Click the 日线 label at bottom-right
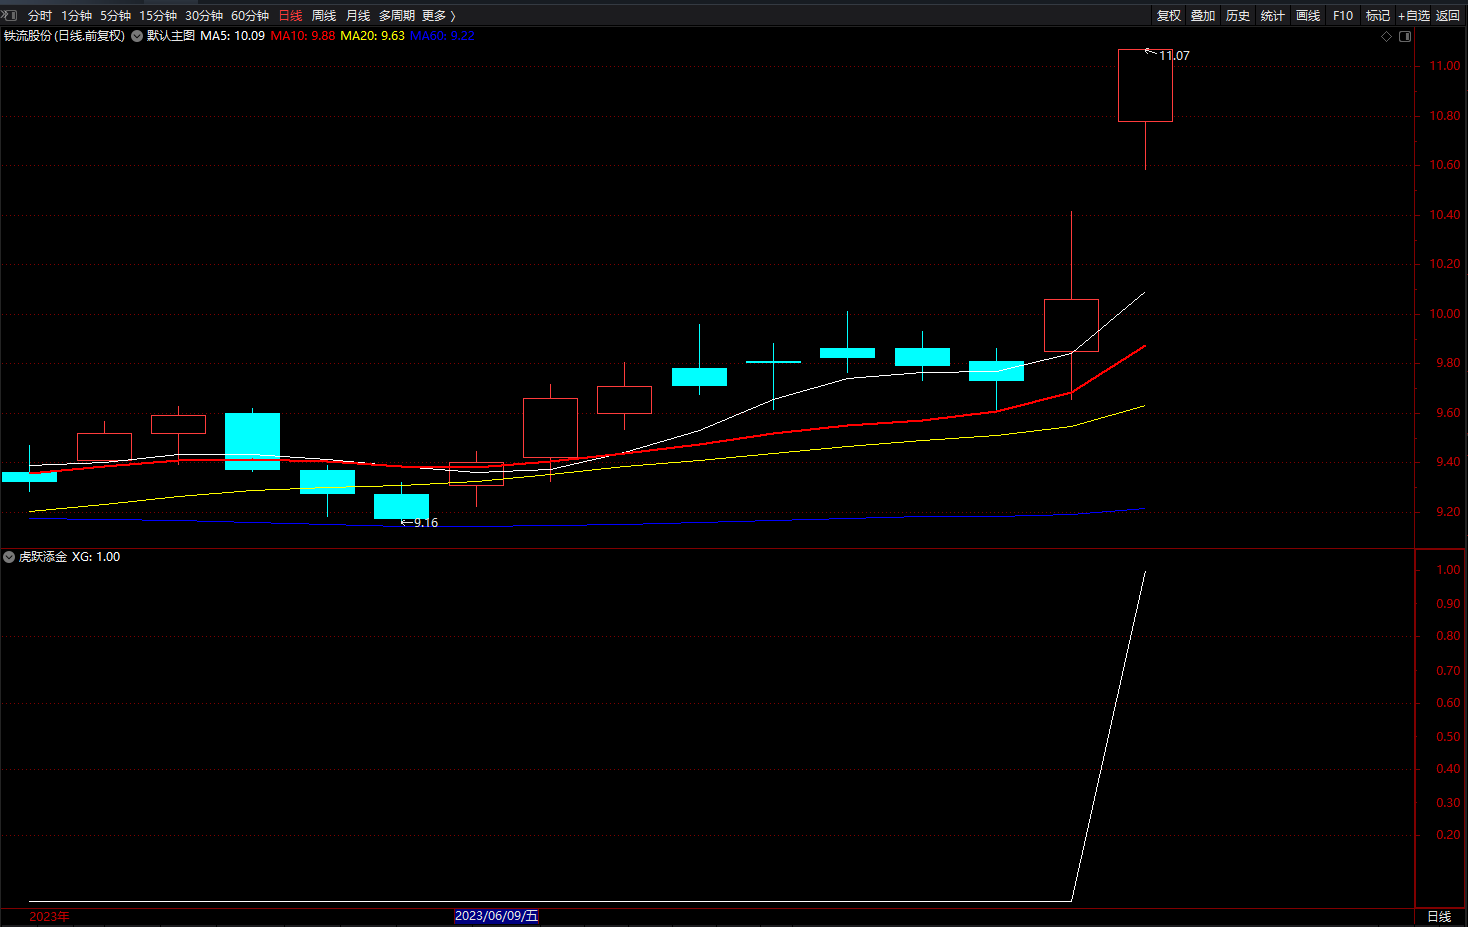Viewport: 1468px width, 927px height. [1439, 917]
